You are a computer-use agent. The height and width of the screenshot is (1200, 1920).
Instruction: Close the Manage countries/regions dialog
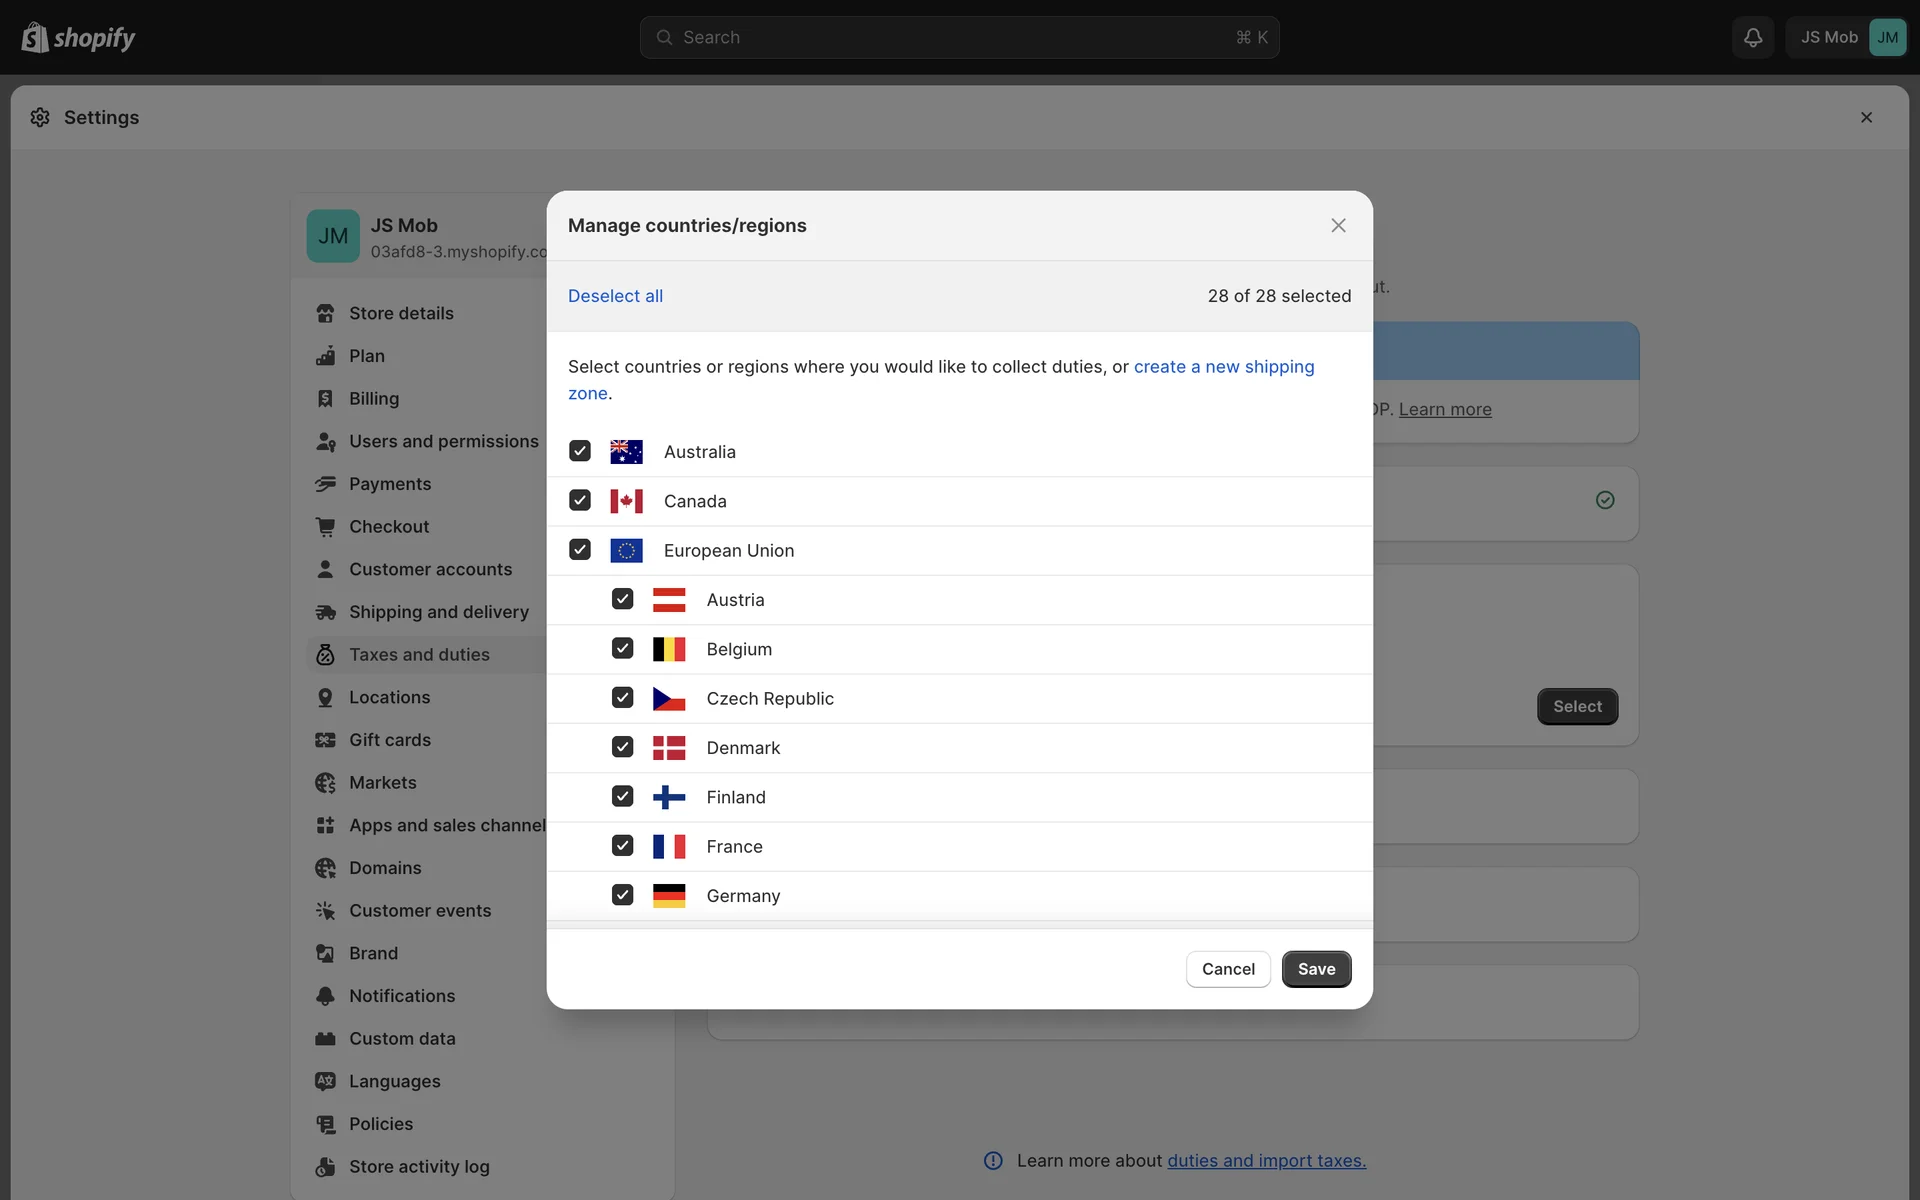coord(1338,226)
